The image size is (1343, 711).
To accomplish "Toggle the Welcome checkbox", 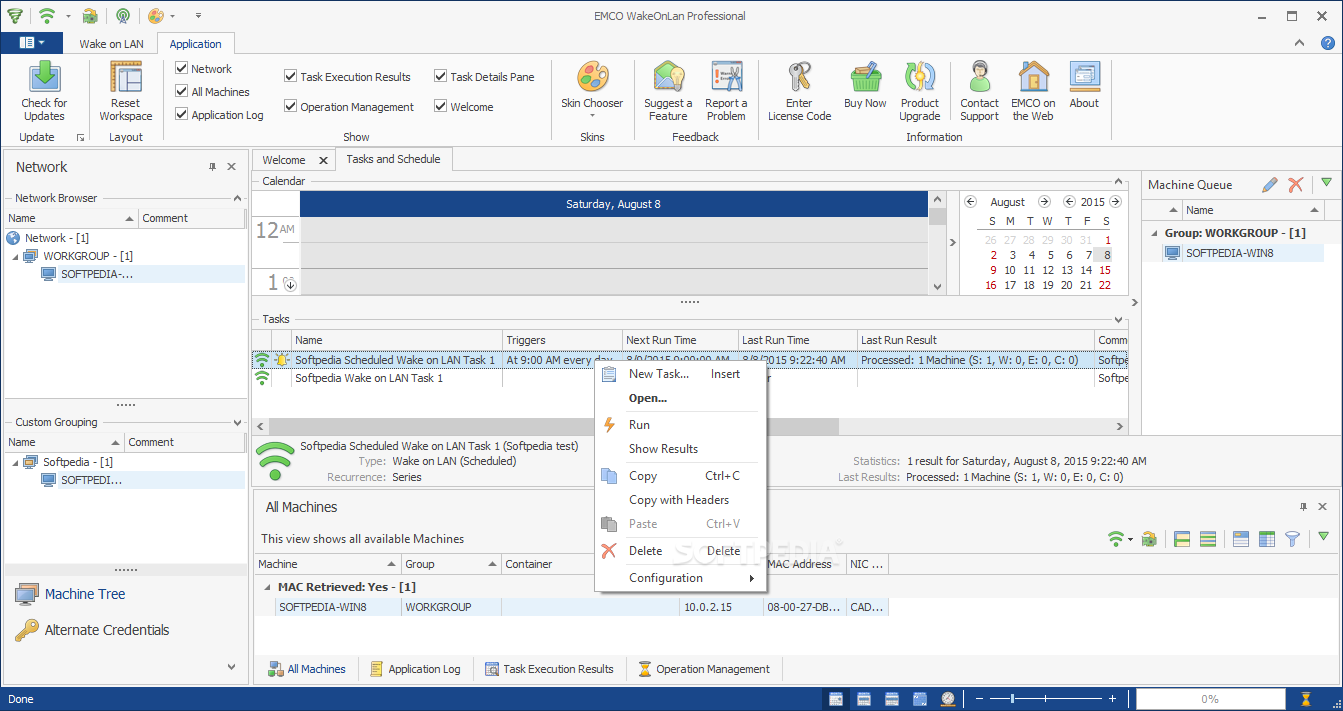I will 441,107.
